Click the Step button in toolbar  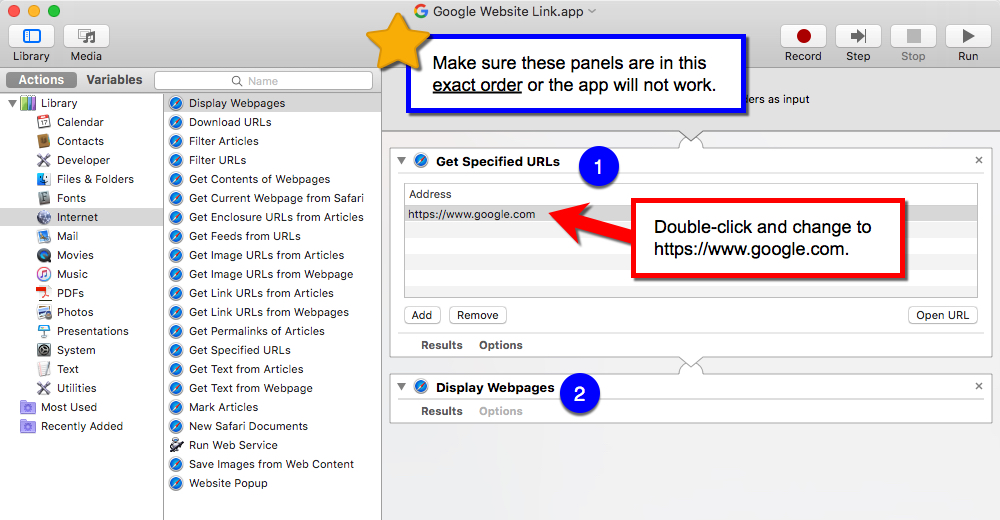click(858, 37)
